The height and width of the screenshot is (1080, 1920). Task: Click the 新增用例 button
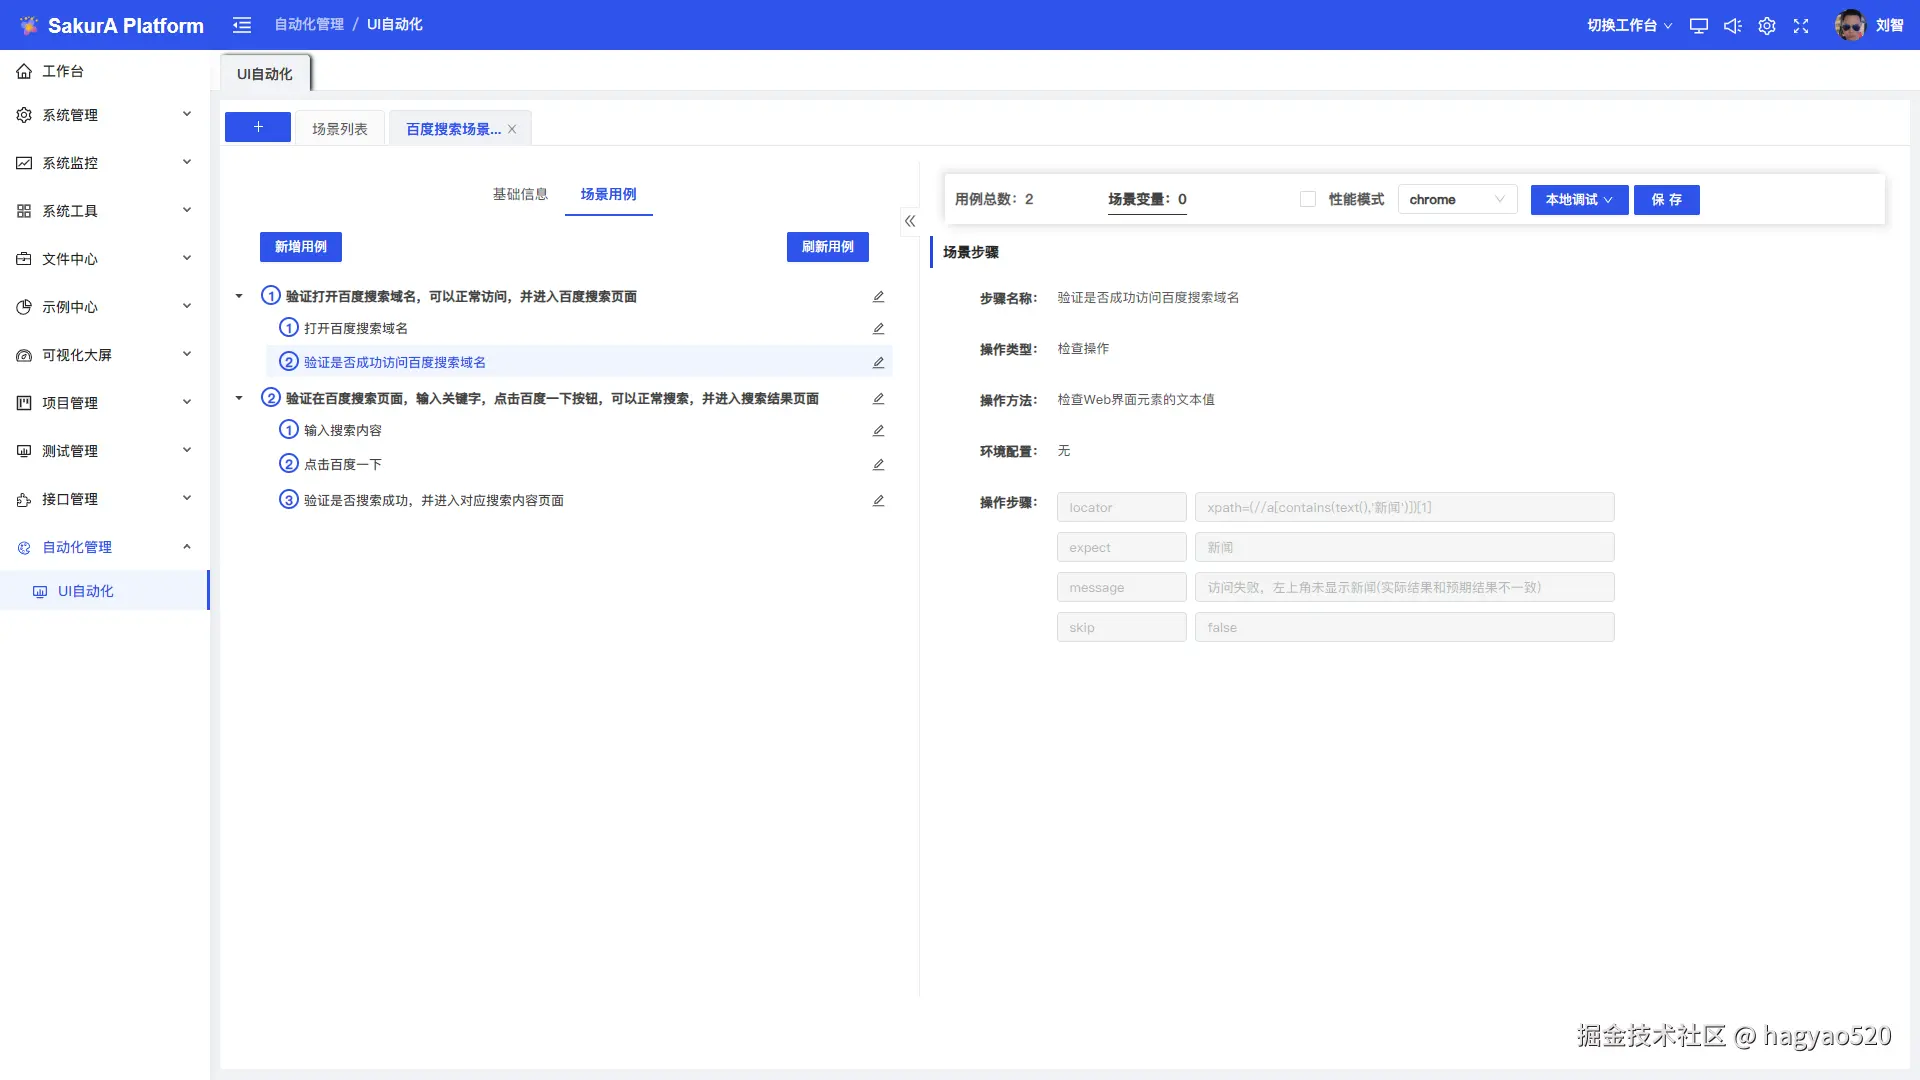pyautogui.click(x=300, y=247)
